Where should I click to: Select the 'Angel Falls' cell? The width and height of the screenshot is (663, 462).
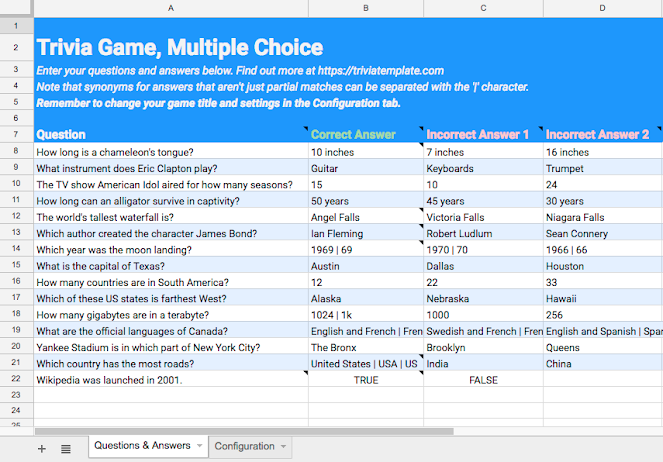[x=366, y=216]
